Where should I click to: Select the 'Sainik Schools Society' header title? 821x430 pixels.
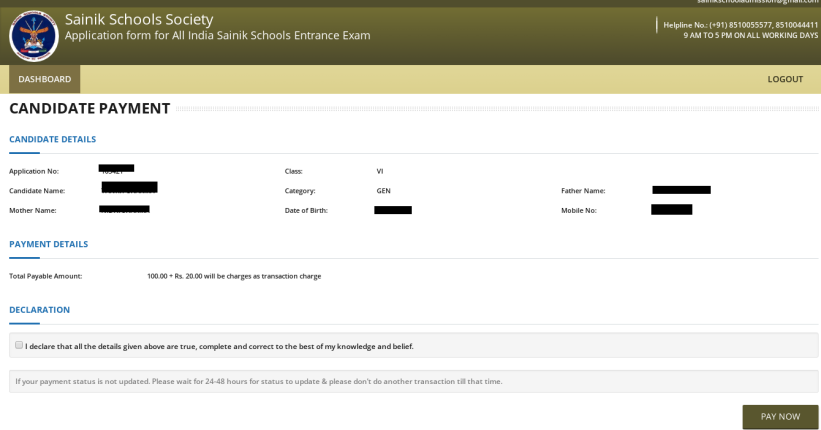[139, 19]
